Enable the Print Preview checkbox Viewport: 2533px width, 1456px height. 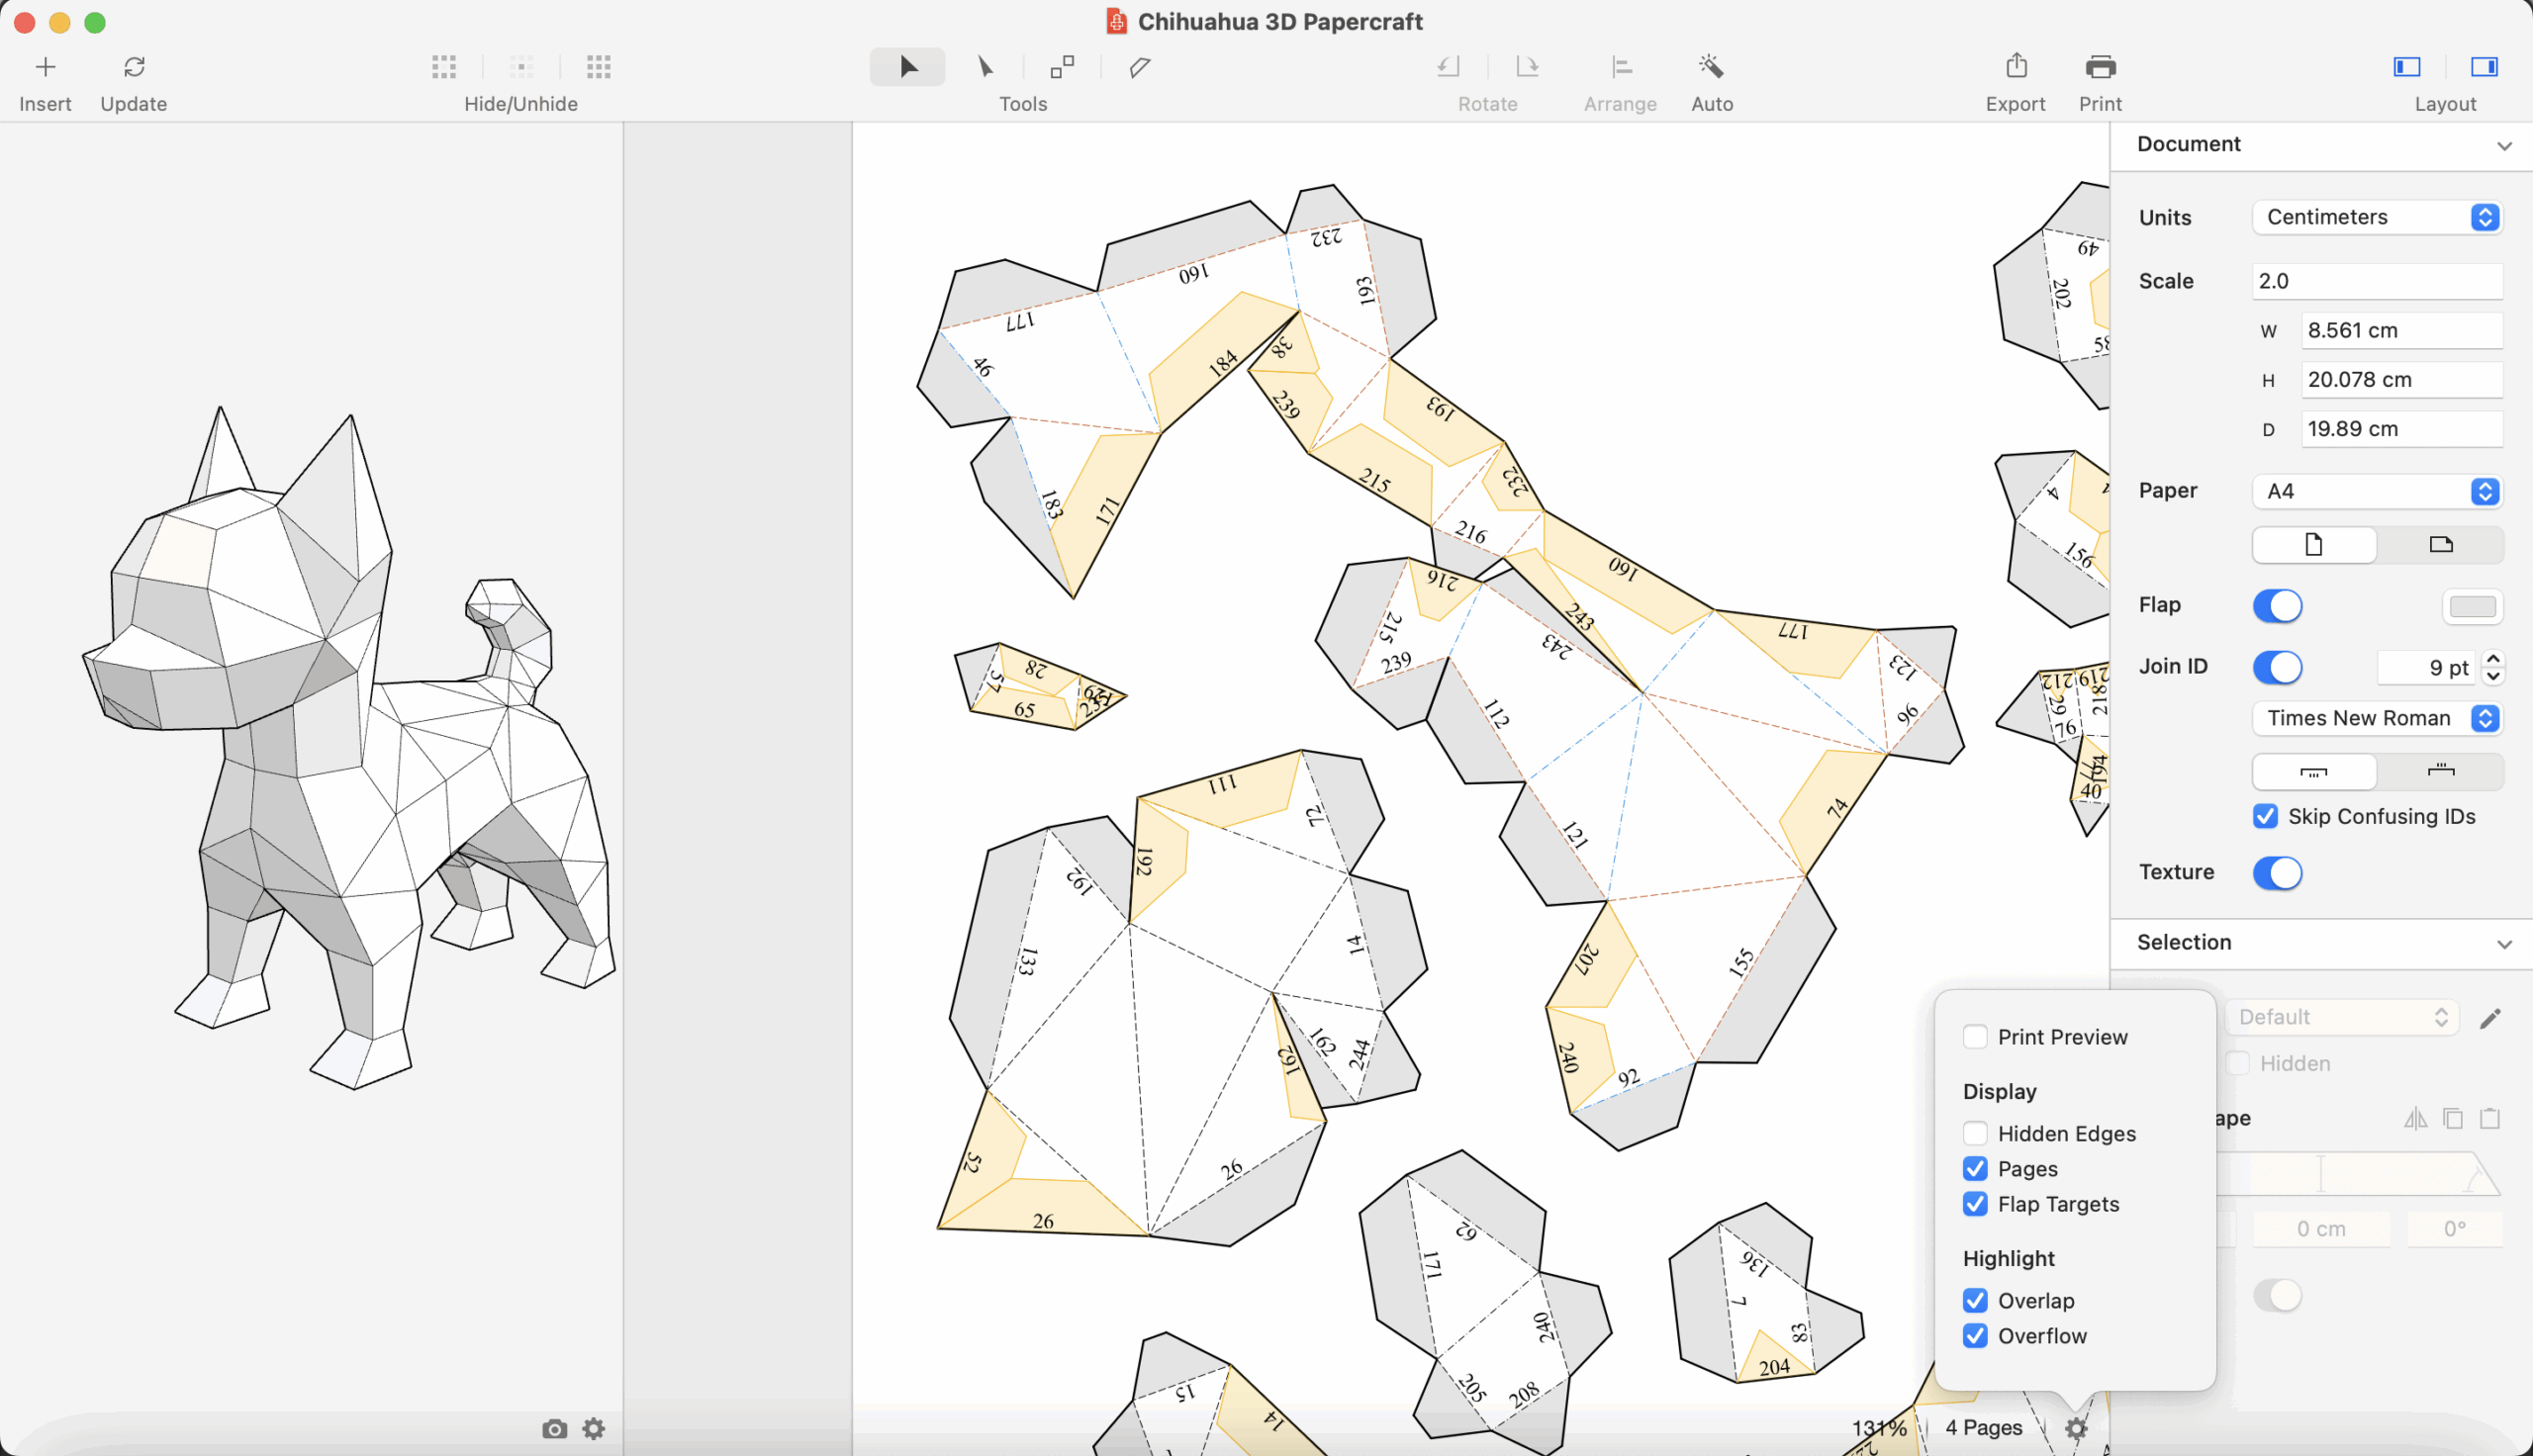coord(1975,1037)
